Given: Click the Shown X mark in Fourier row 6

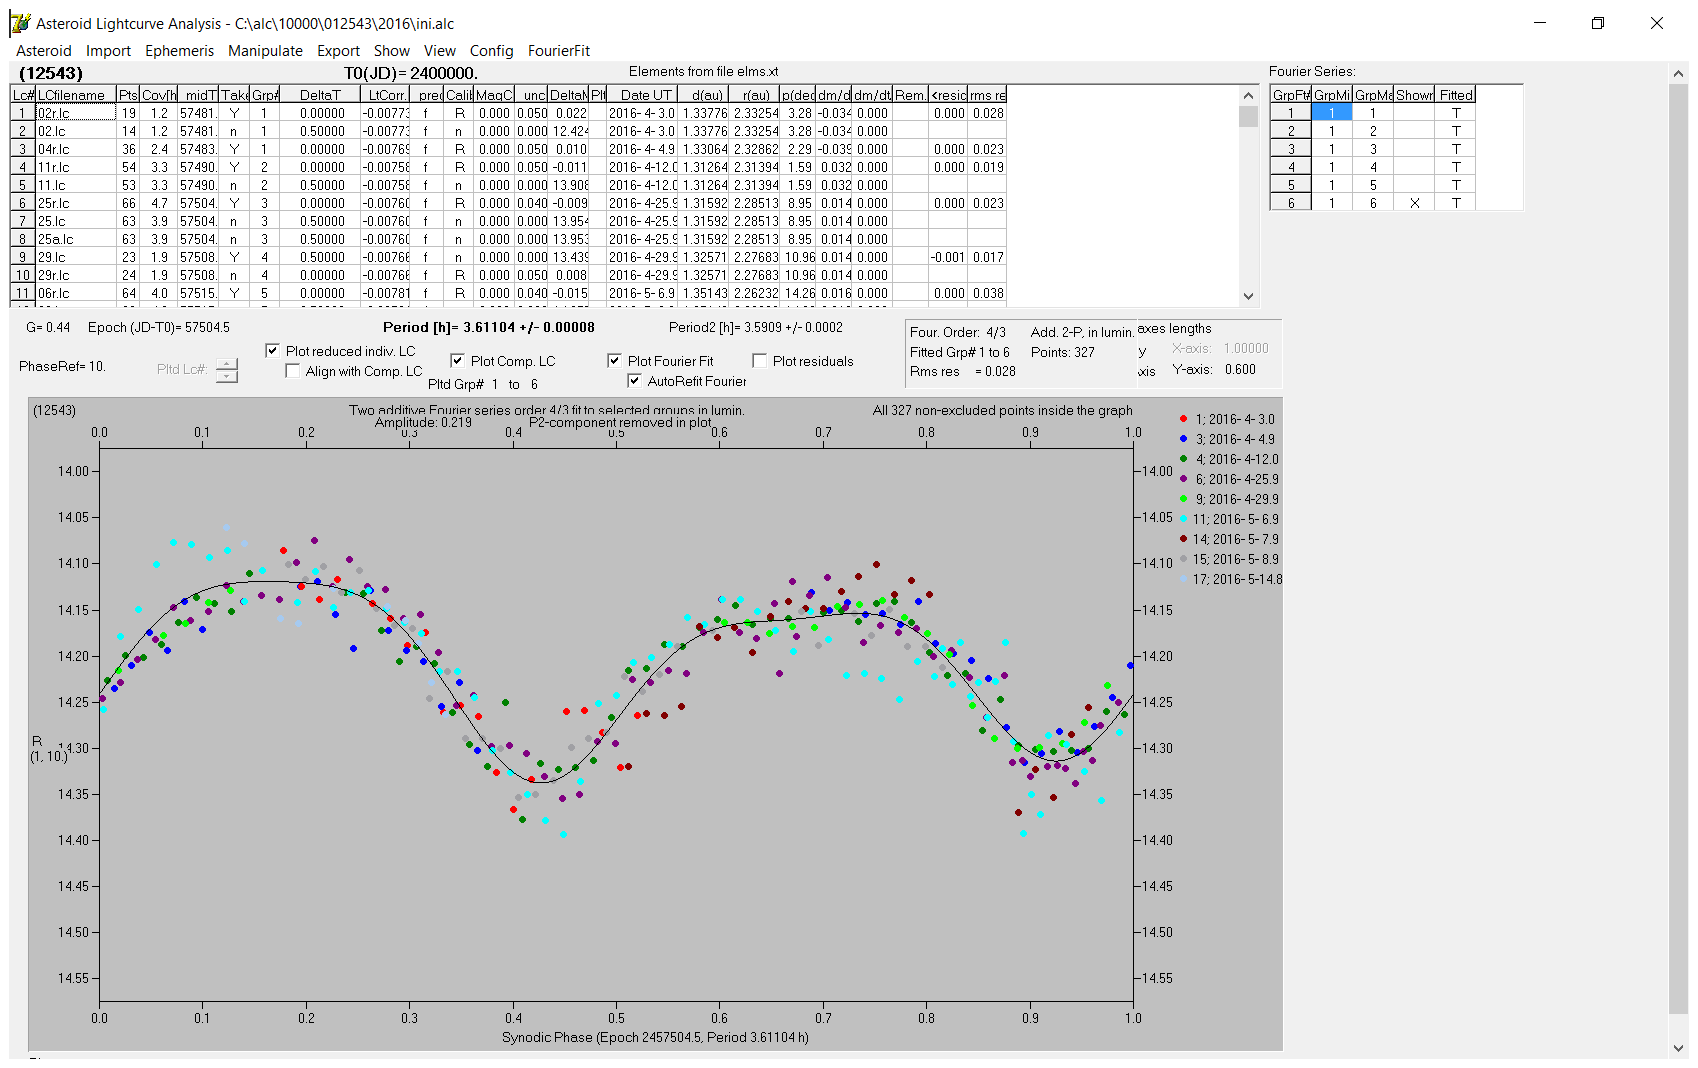Looking at the screenshot, I should (x=1414, y=203).
